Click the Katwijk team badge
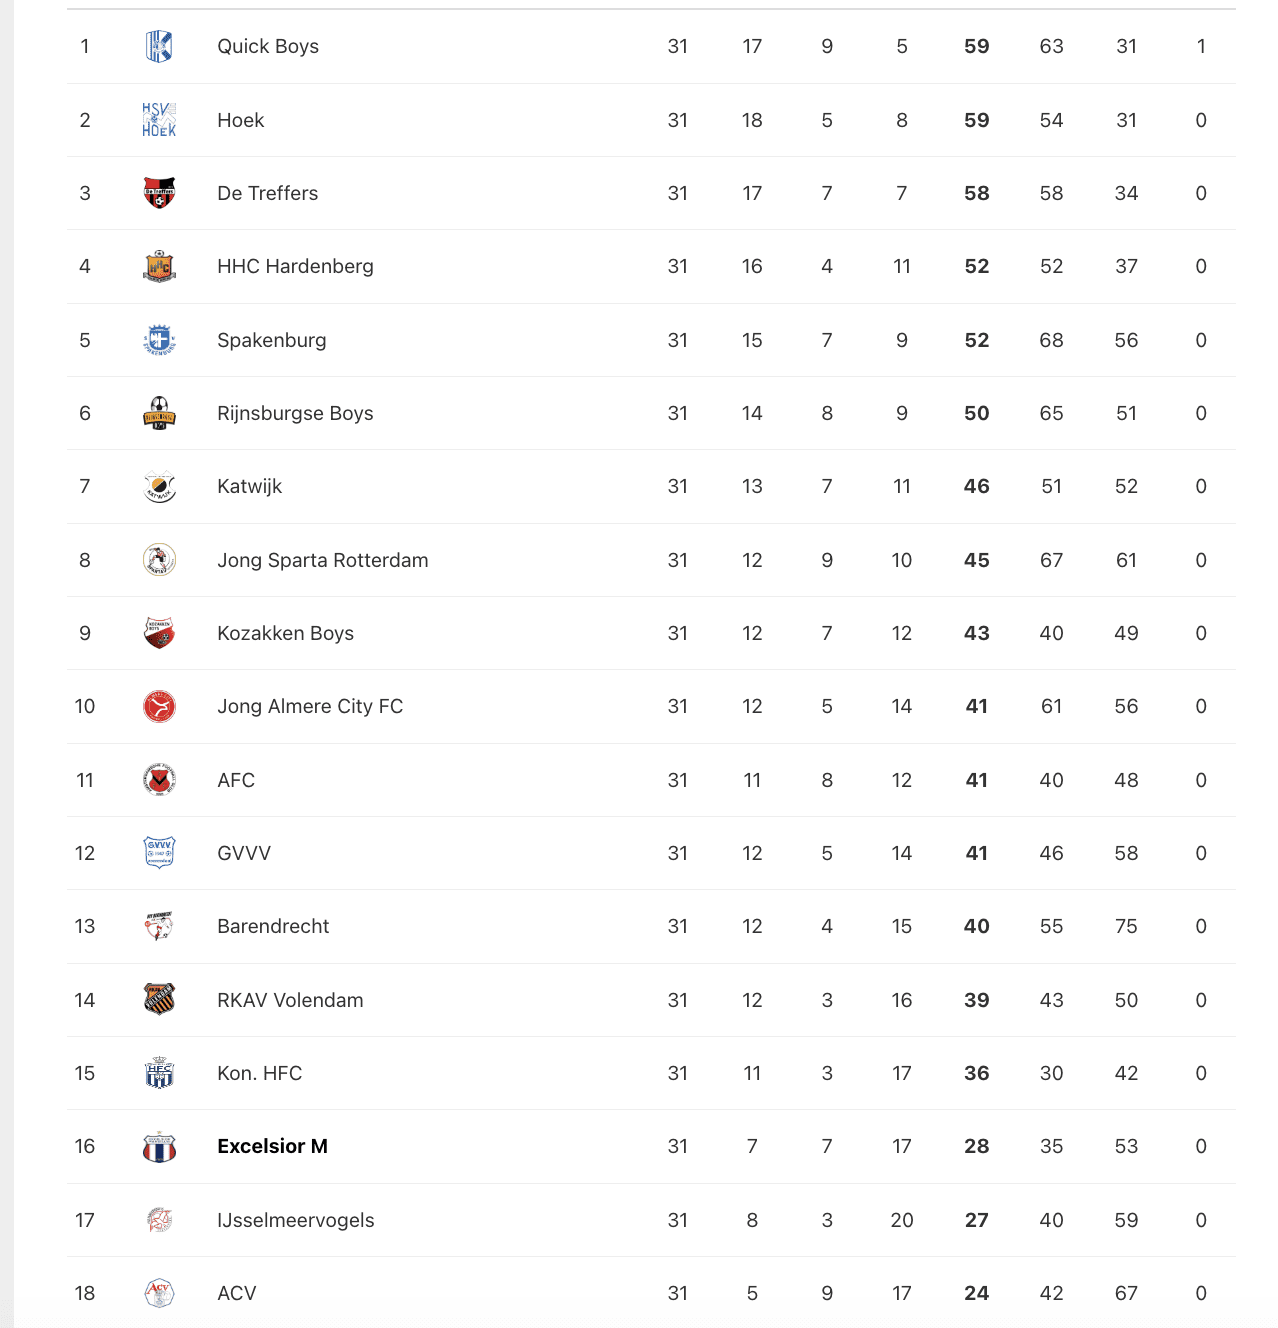 tap(159, 486)
